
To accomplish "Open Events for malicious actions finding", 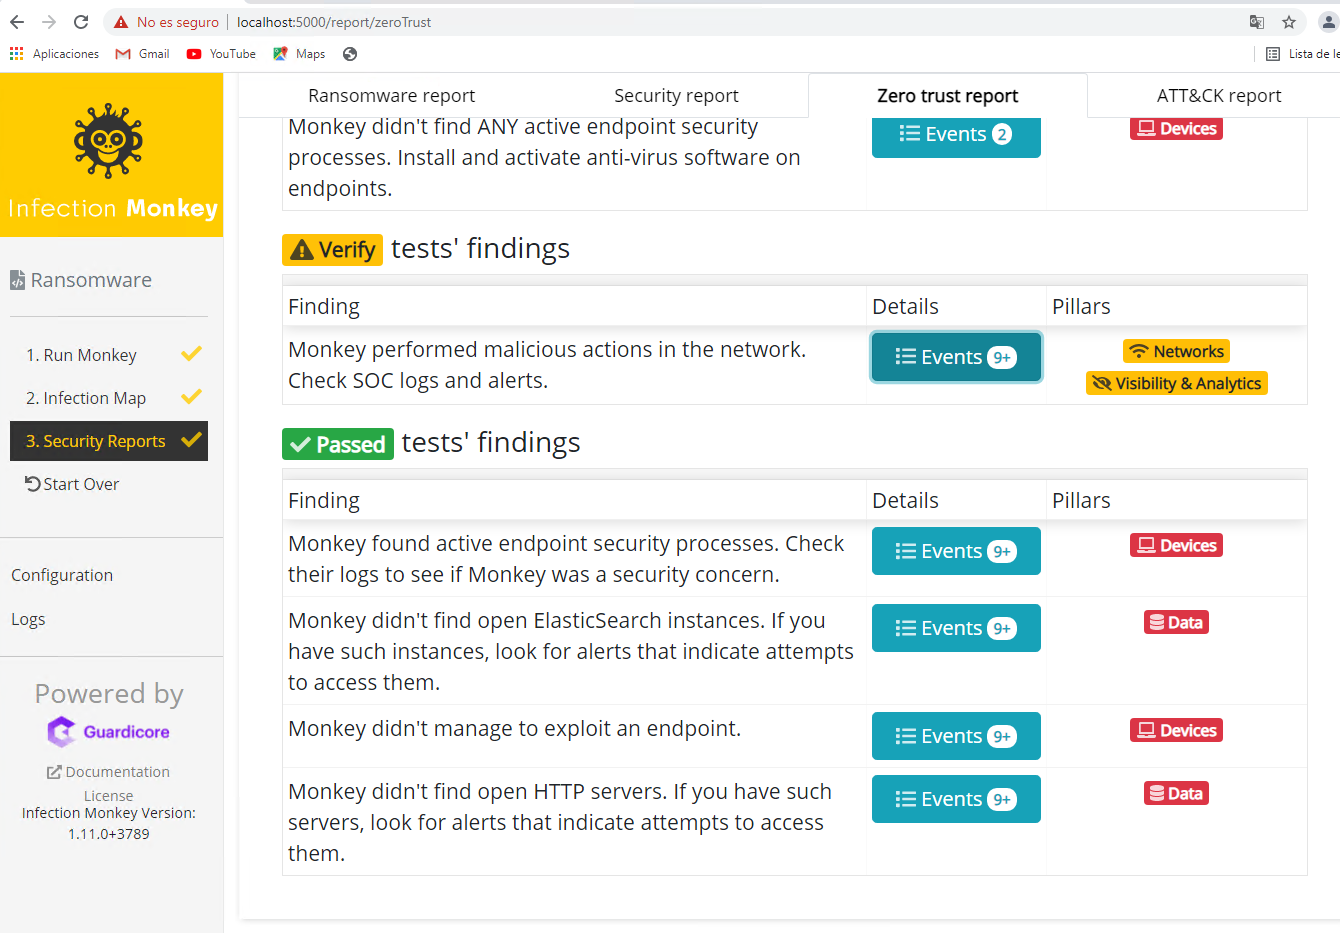I will [955, 358].
